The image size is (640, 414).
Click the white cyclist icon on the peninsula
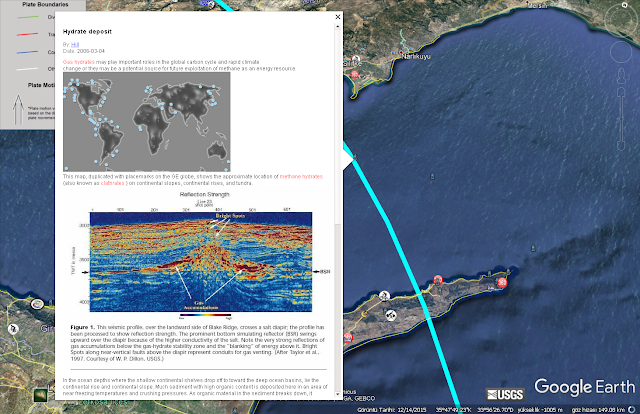[x=384, y=296]
